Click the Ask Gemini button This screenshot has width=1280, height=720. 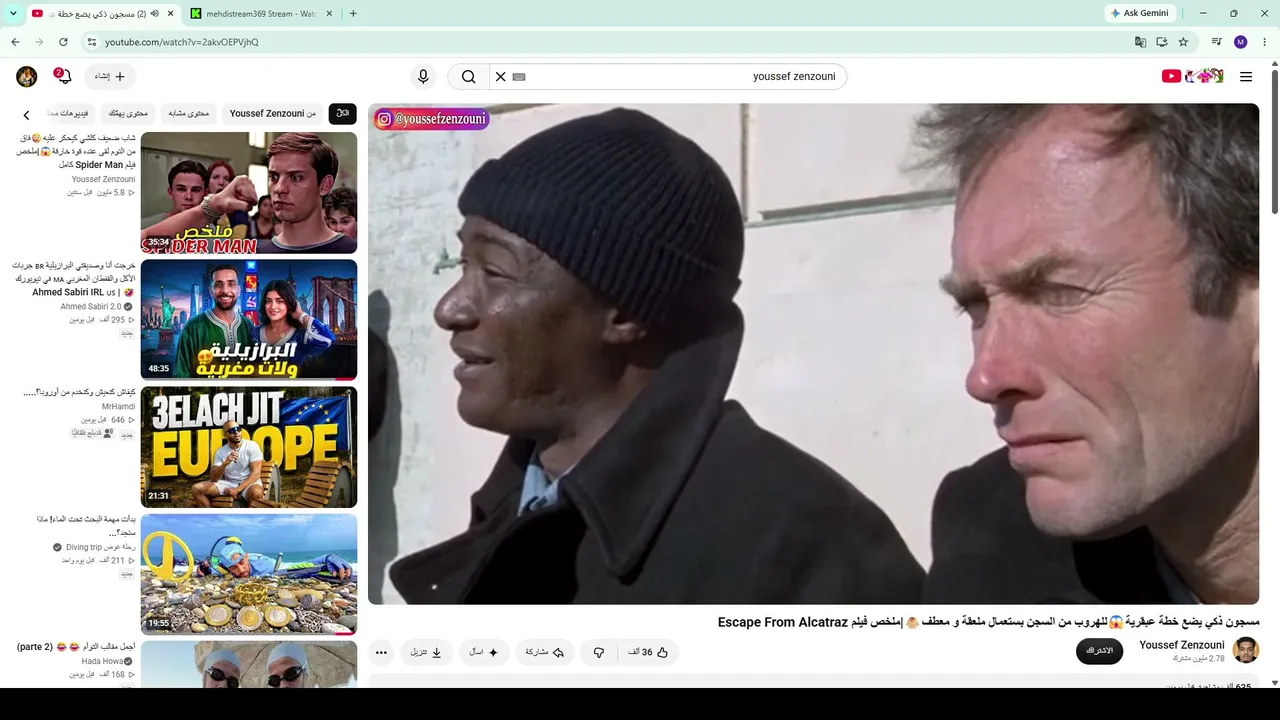[x=1140, y=13]
